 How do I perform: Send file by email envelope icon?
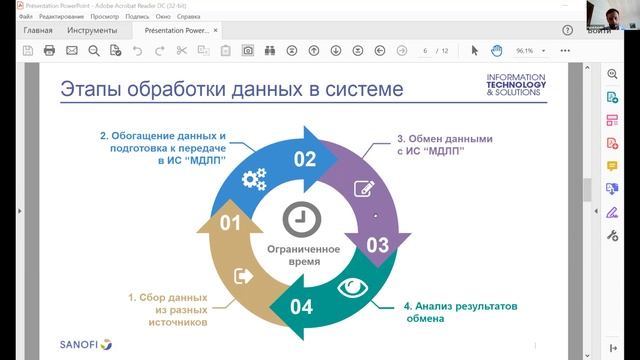(x=72, y=51)
